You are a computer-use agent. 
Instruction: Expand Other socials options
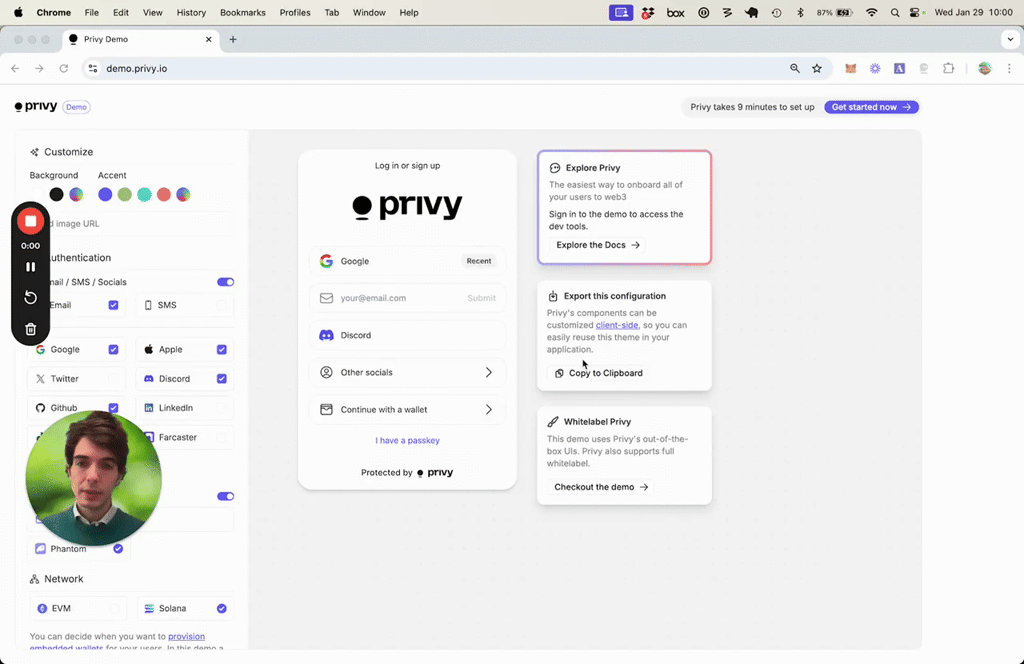pos(408,372)
